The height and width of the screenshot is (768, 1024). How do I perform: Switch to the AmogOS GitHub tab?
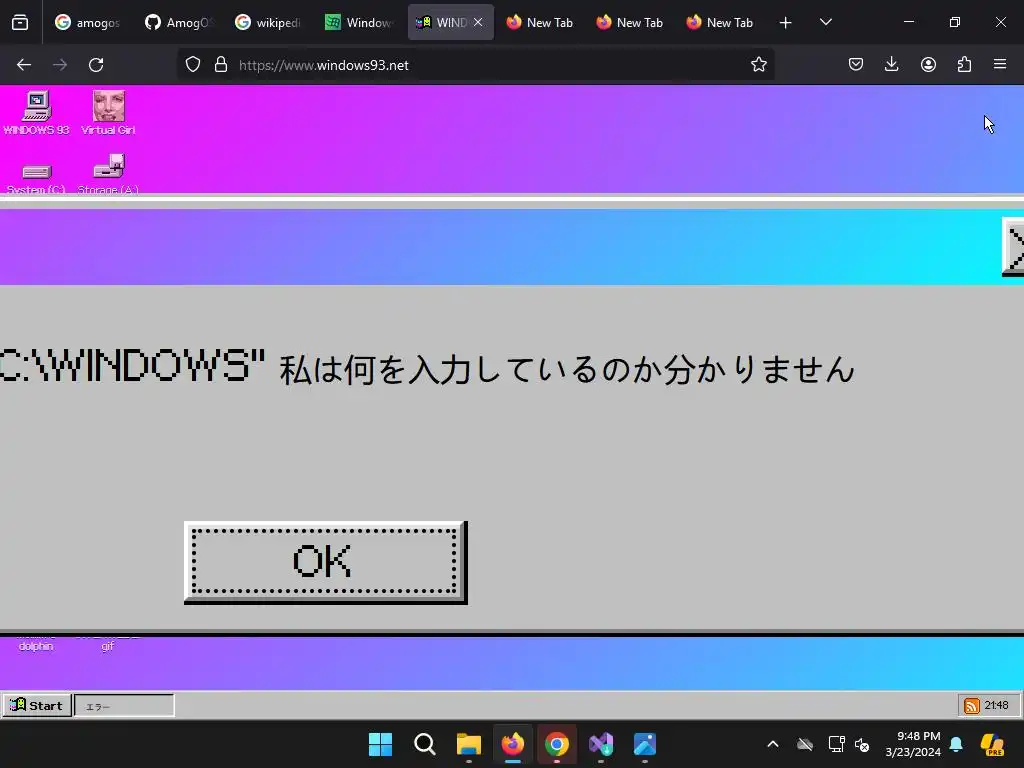[x=178, y=22]
